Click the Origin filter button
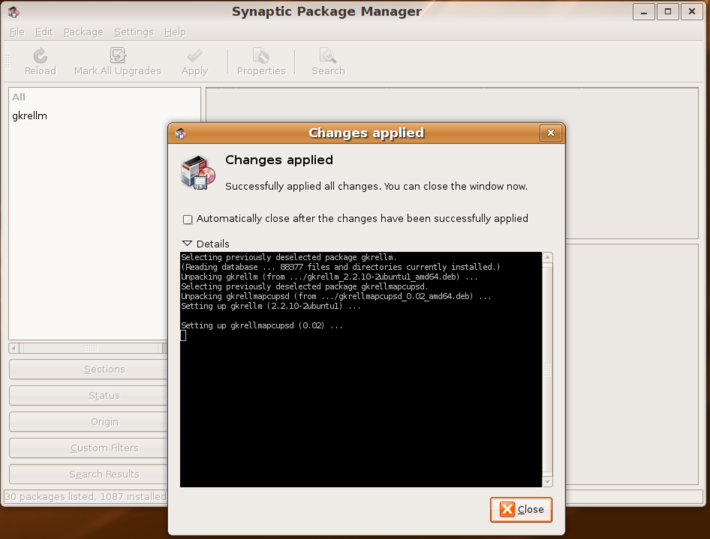 88,422
